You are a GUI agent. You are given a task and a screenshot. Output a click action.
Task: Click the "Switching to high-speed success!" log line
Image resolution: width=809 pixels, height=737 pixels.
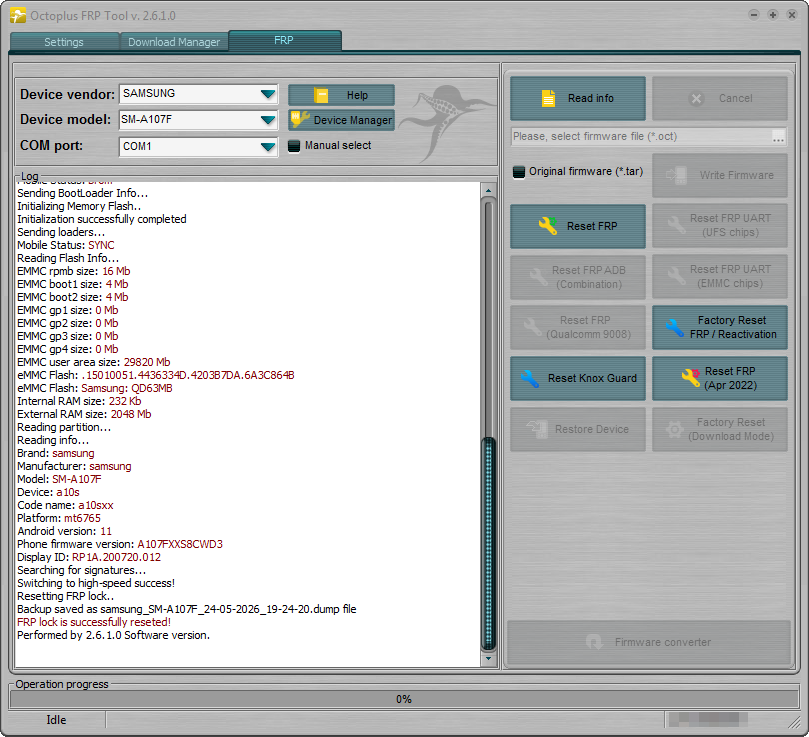[96, 583]
